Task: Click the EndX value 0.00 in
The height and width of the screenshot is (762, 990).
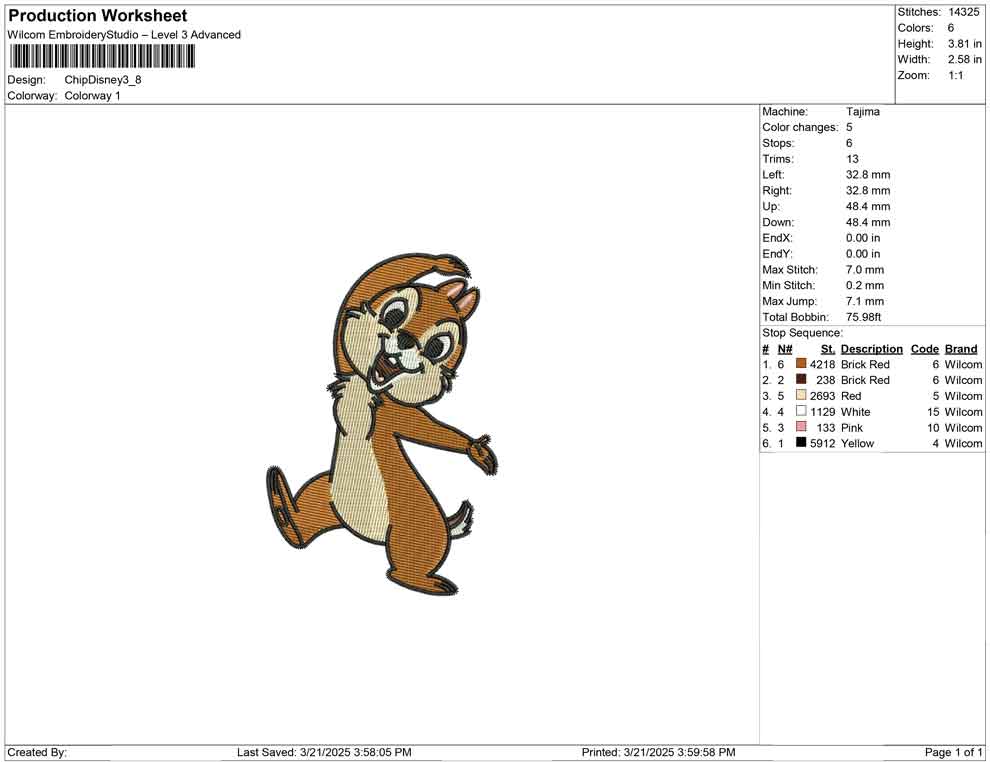Action: point(863,237)
